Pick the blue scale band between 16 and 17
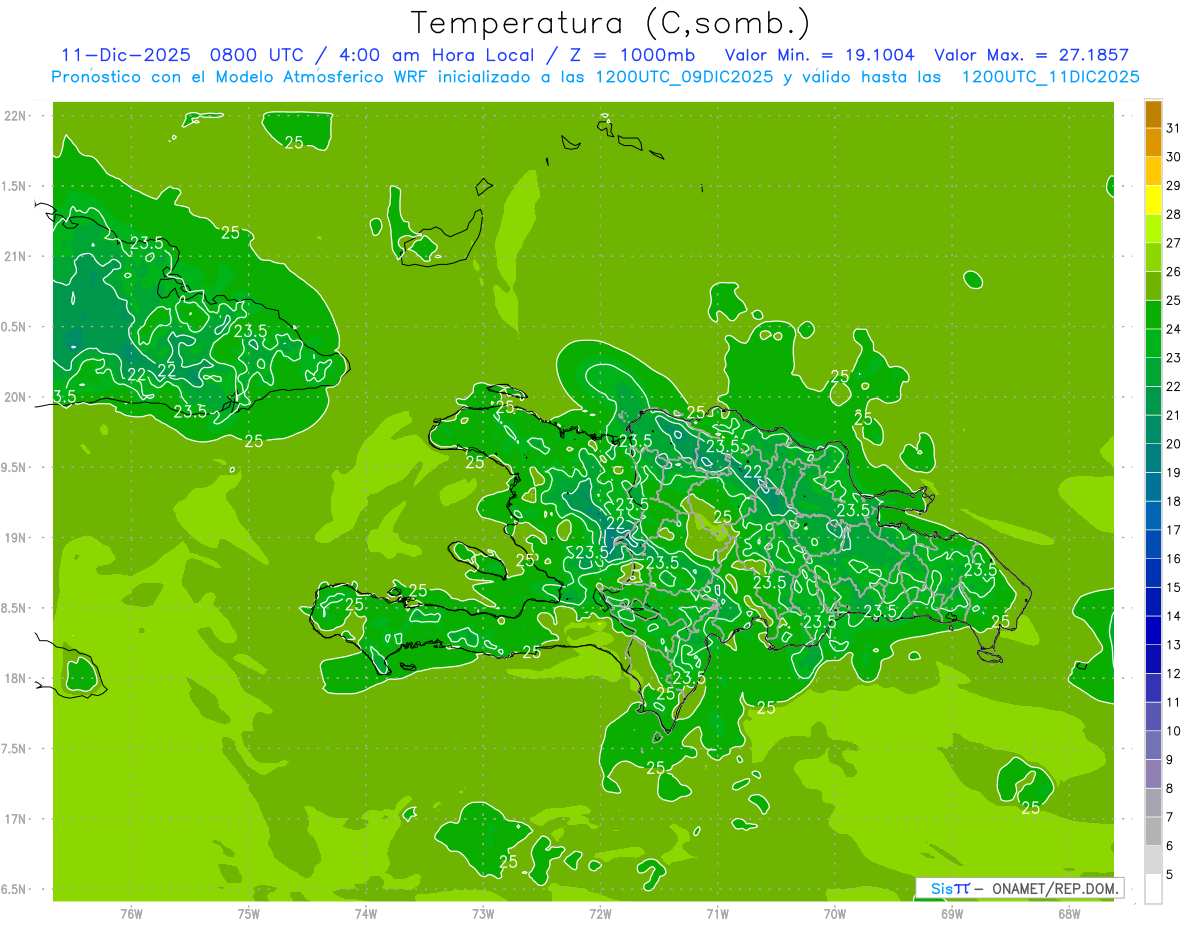The image size is (1200, 927). point(1153,545)
